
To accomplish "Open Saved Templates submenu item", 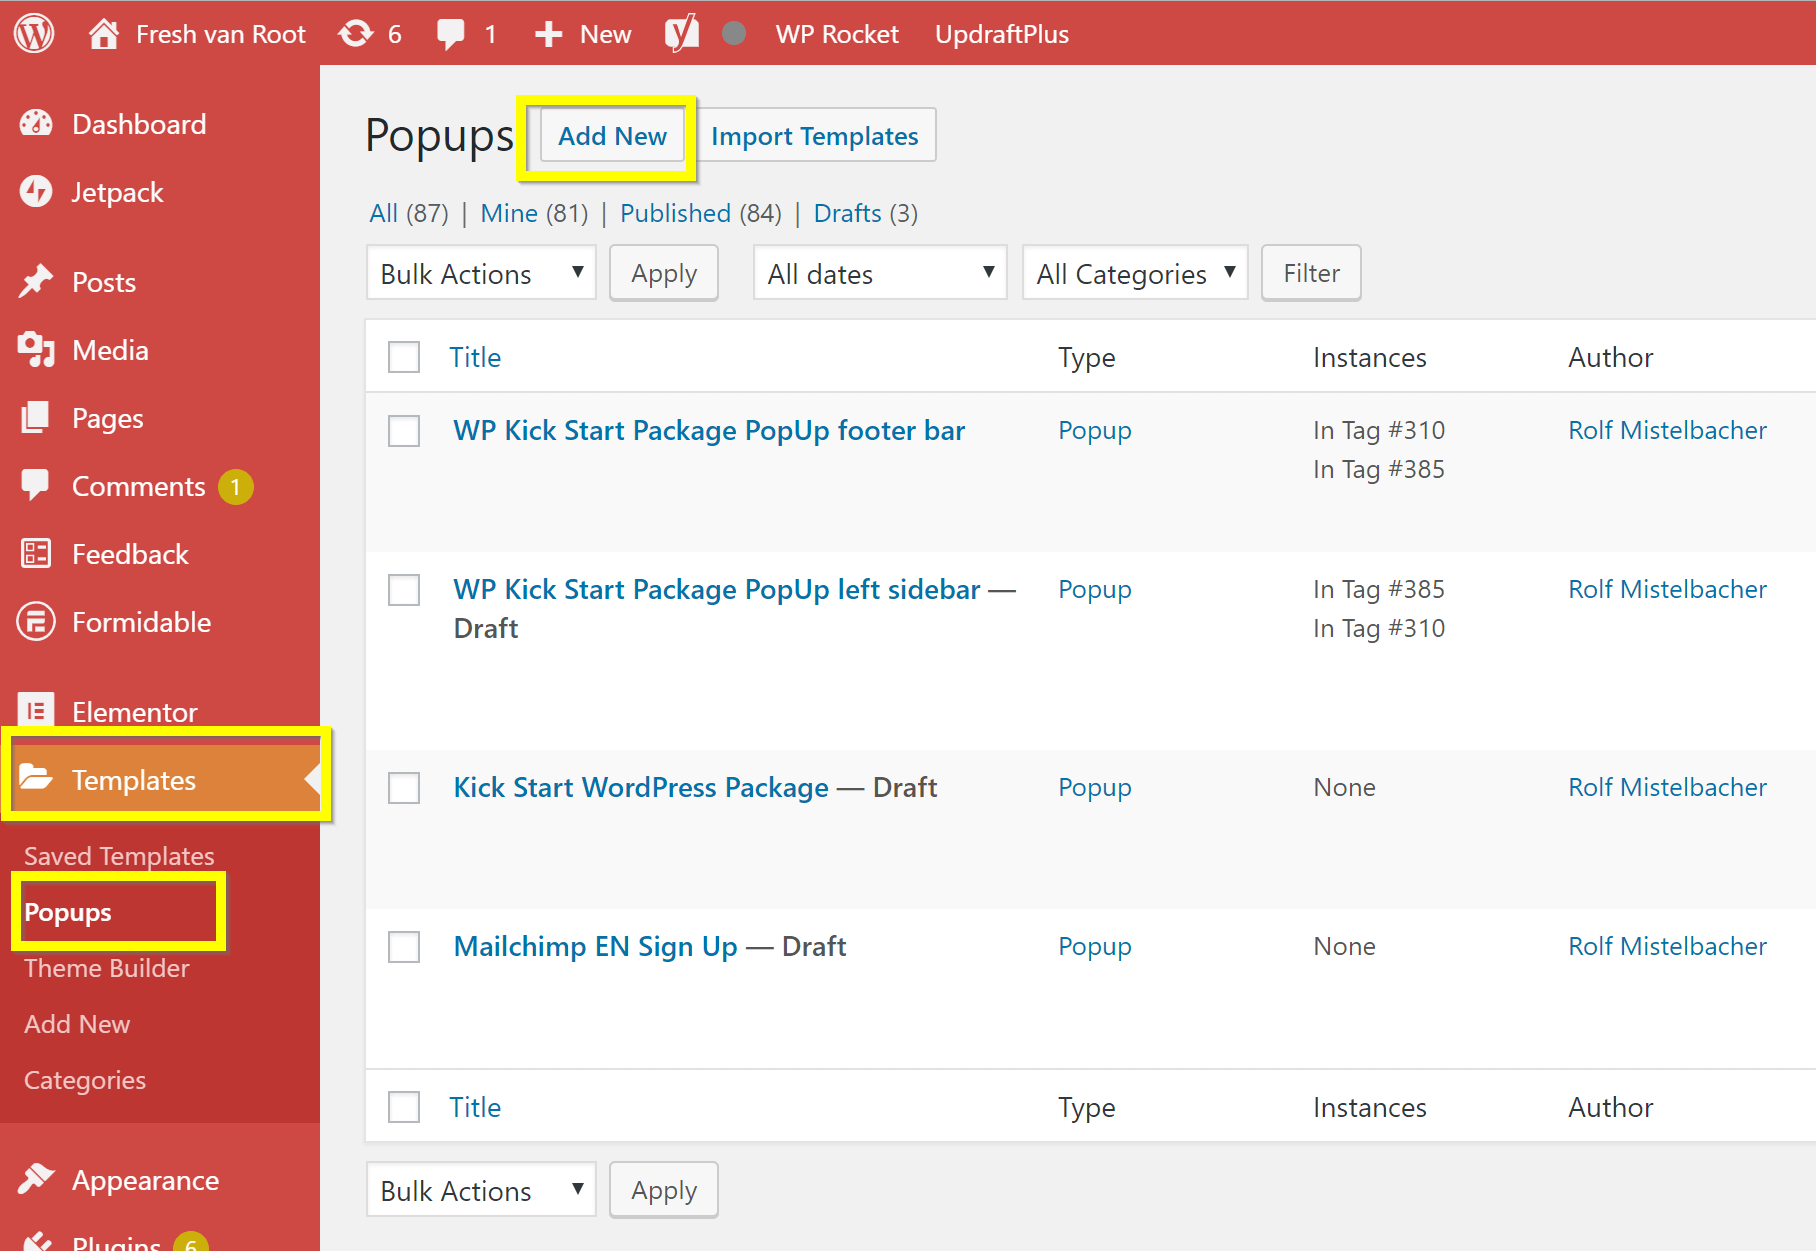I will pyautogui.click(x=119, y=856).
